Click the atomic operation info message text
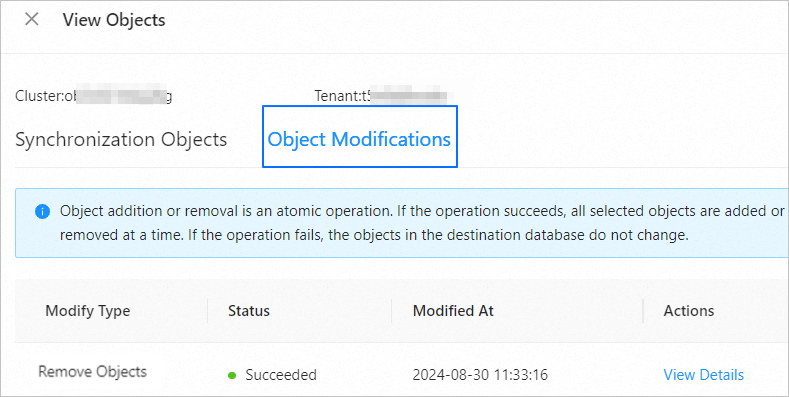Image resolution: width=789 pixels, height=397 pixels. click(422, 223)
